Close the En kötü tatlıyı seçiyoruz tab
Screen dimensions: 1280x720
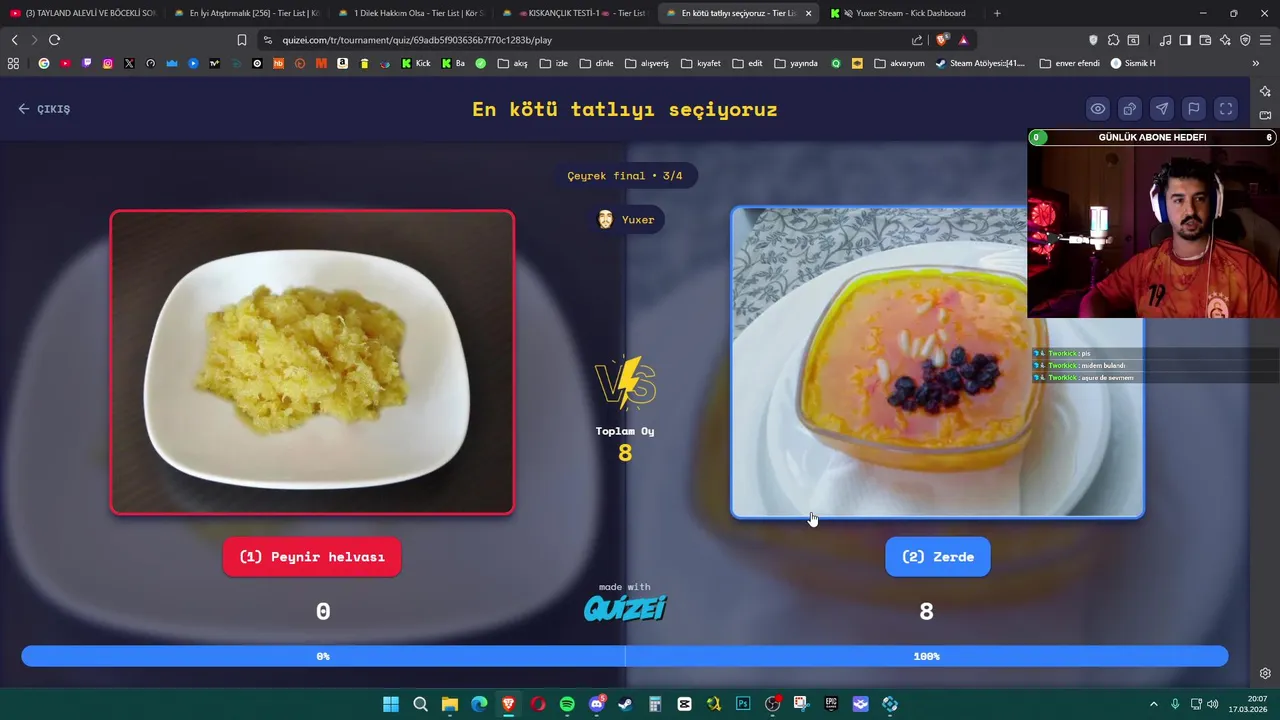tap(808, 13)
